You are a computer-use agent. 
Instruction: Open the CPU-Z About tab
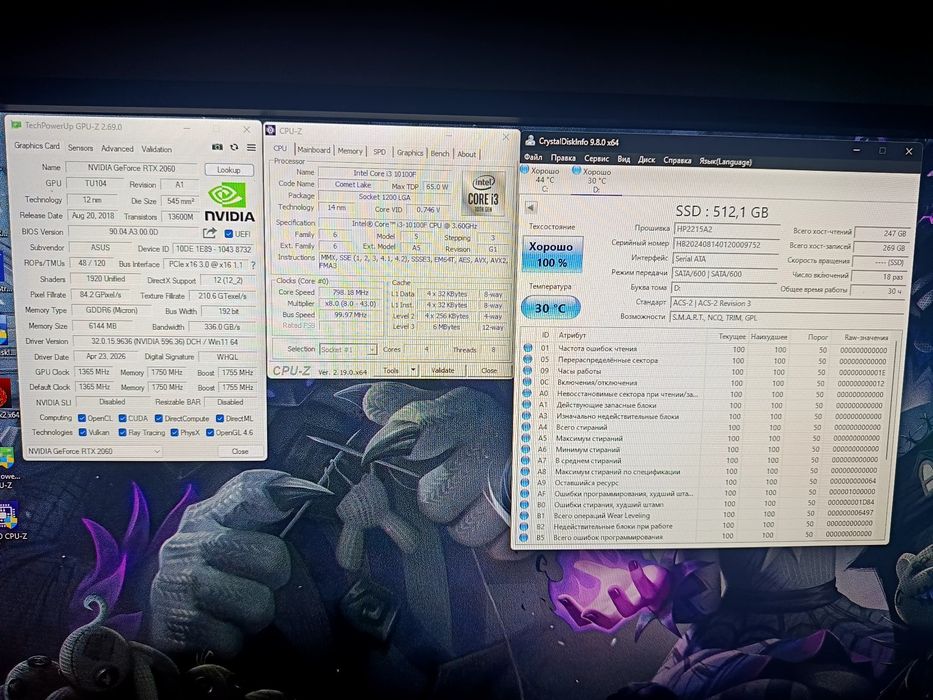[466, 154]
